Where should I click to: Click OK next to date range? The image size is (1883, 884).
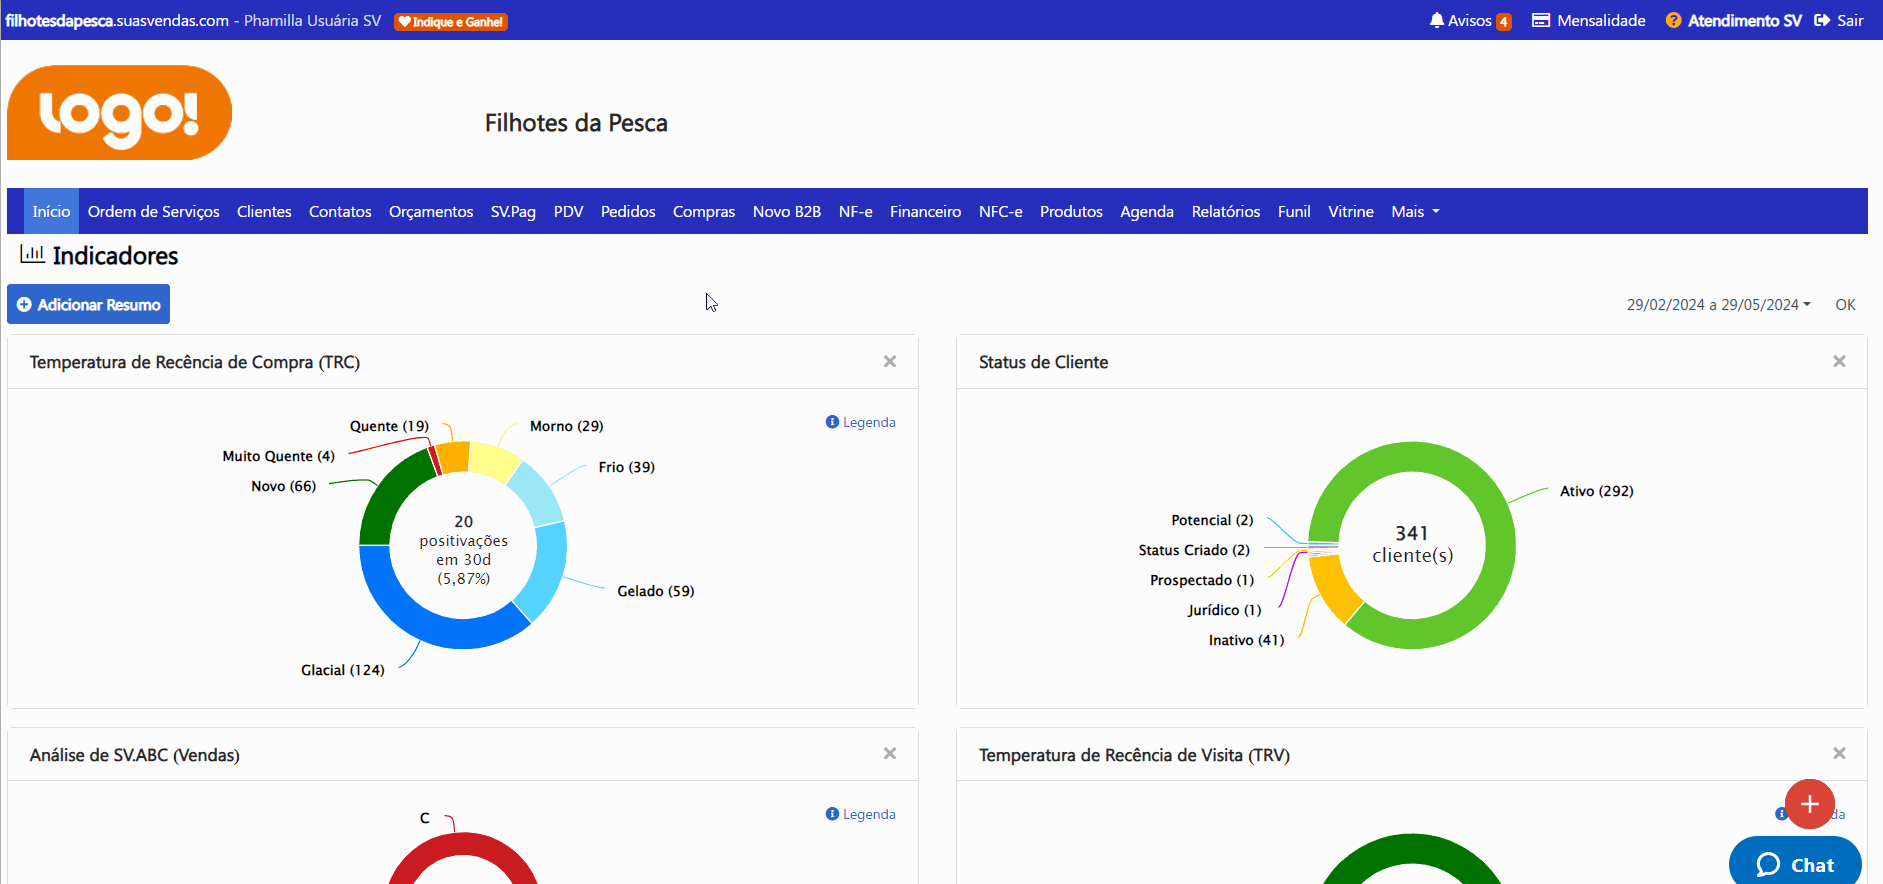pos(1845,305)
